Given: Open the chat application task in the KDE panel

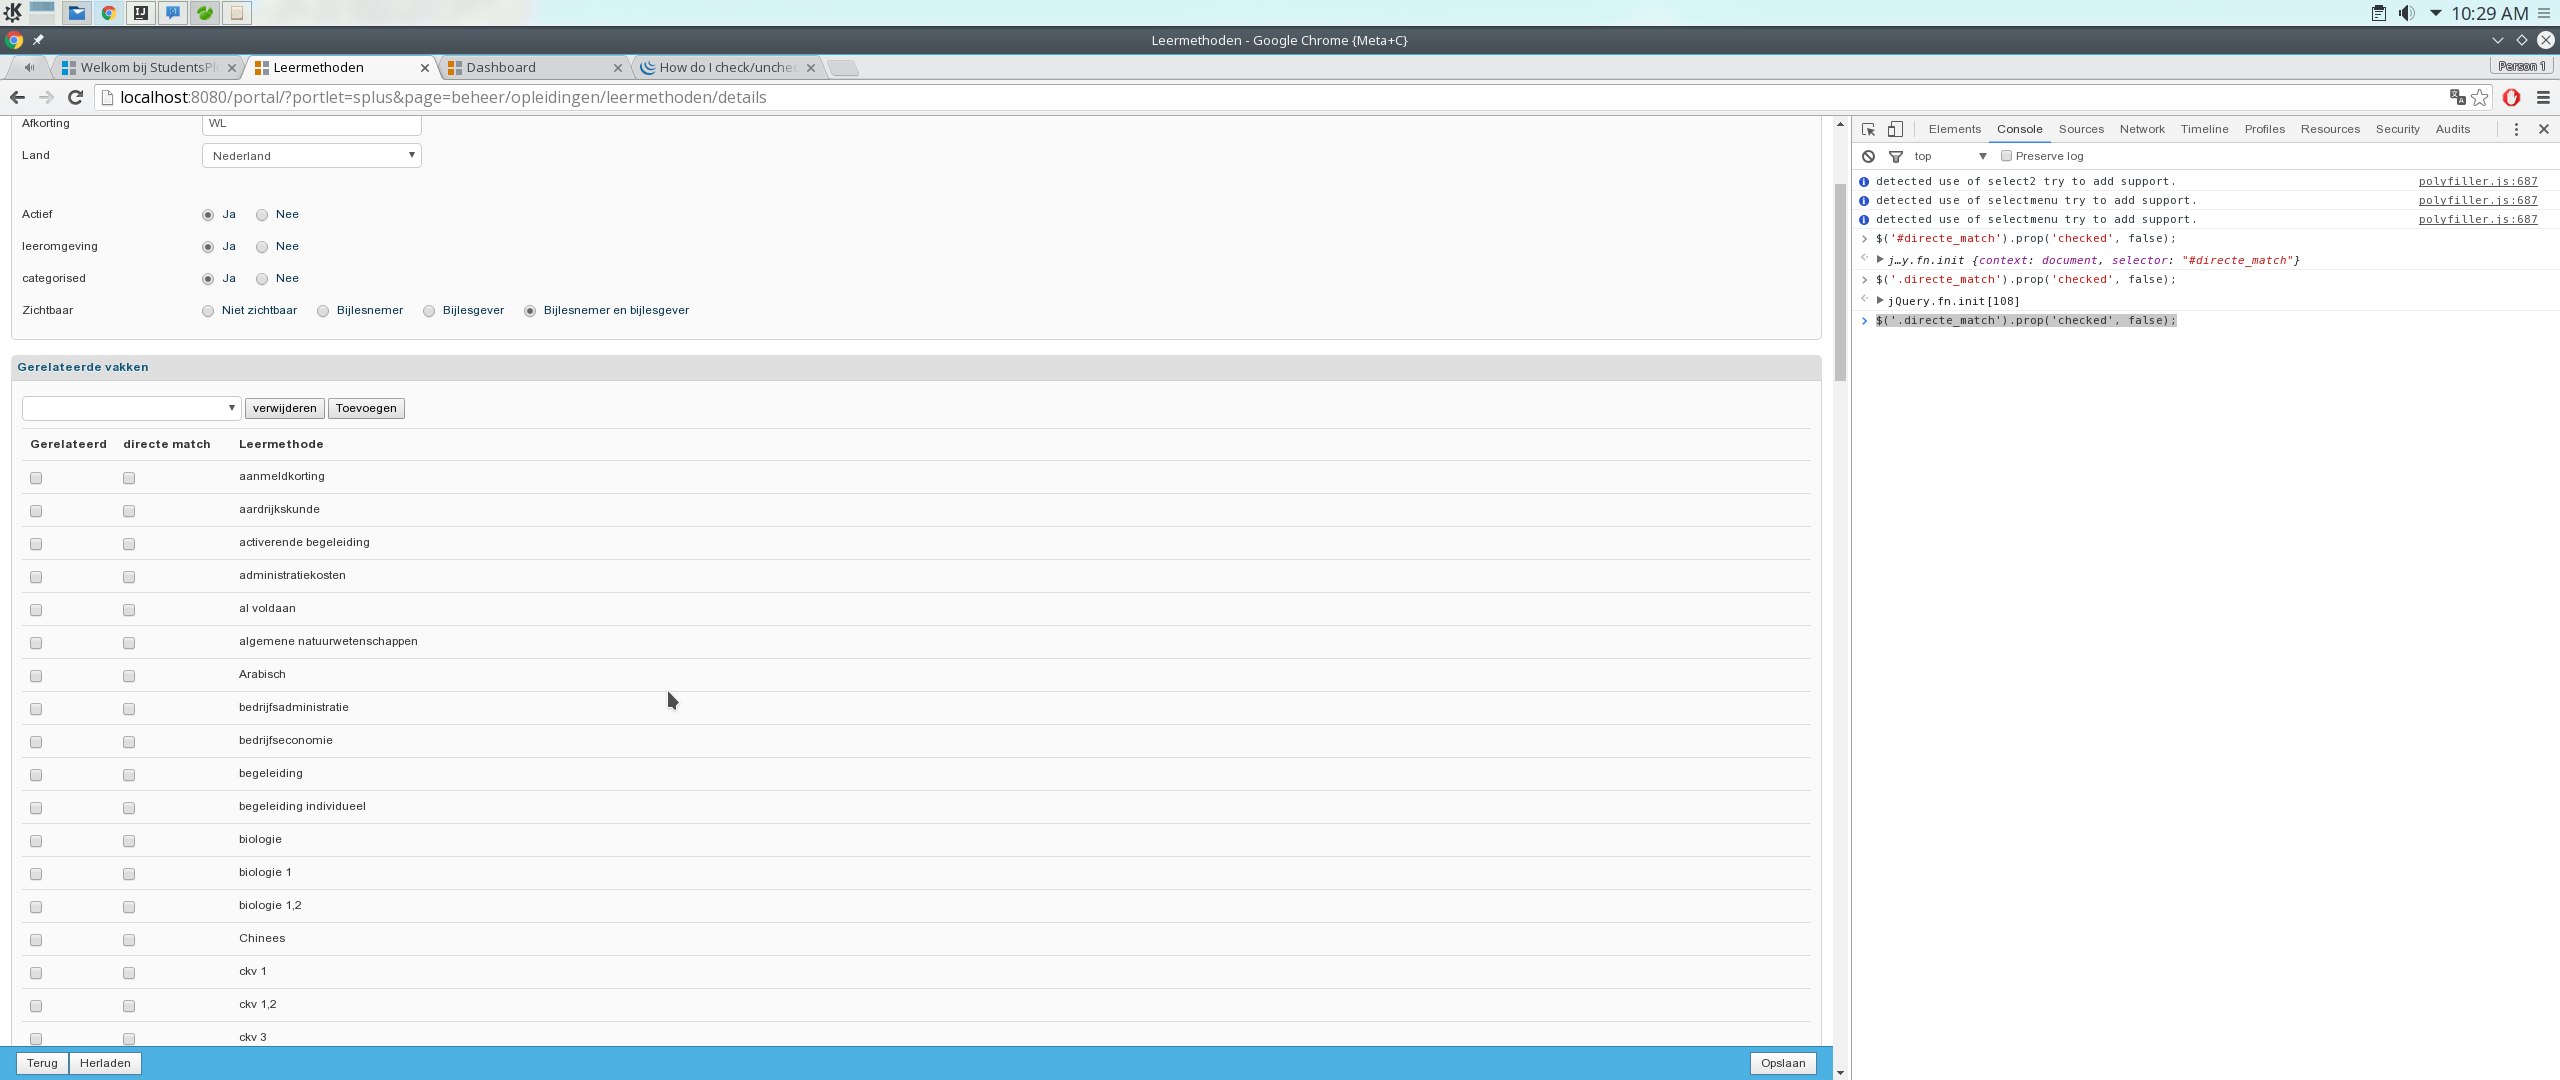Looking at the screenshot, I should pyautogui.click(x=173, y=13).
